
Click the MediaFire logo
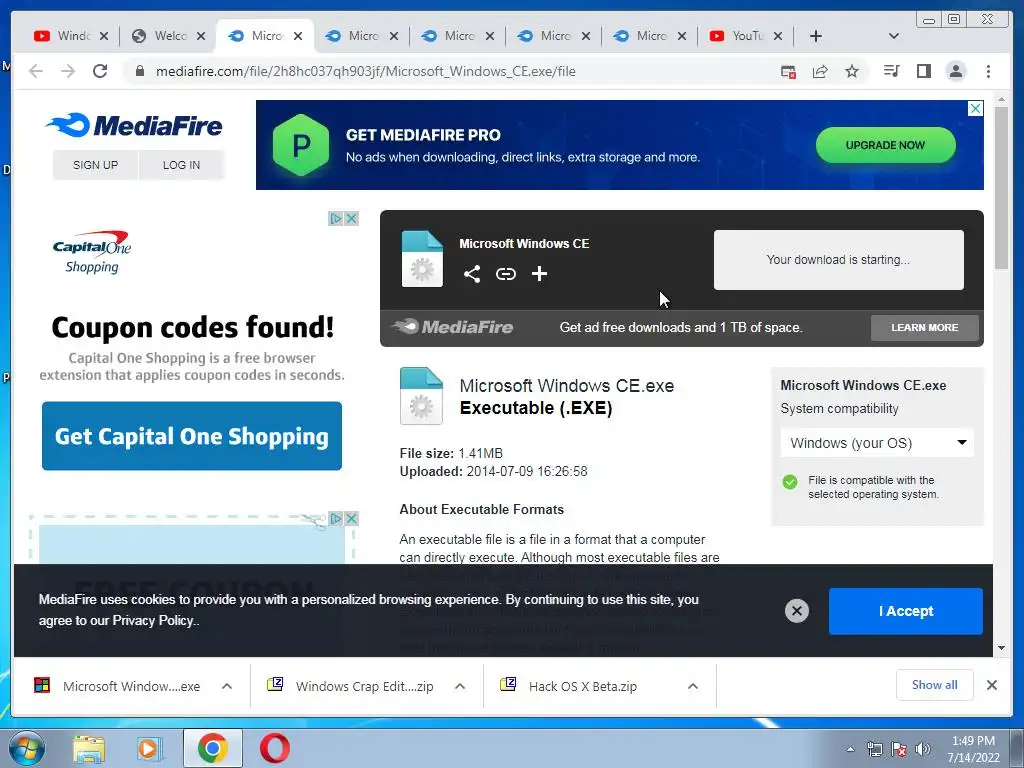tap(135, 125)
